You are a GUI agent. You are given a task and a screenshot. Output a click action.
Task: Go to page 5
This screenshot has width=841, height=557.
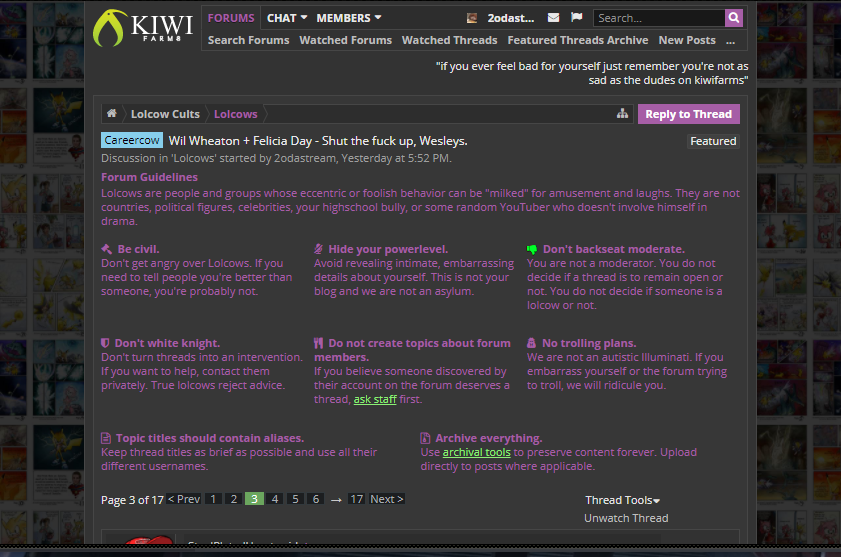(x=295, y=499)
